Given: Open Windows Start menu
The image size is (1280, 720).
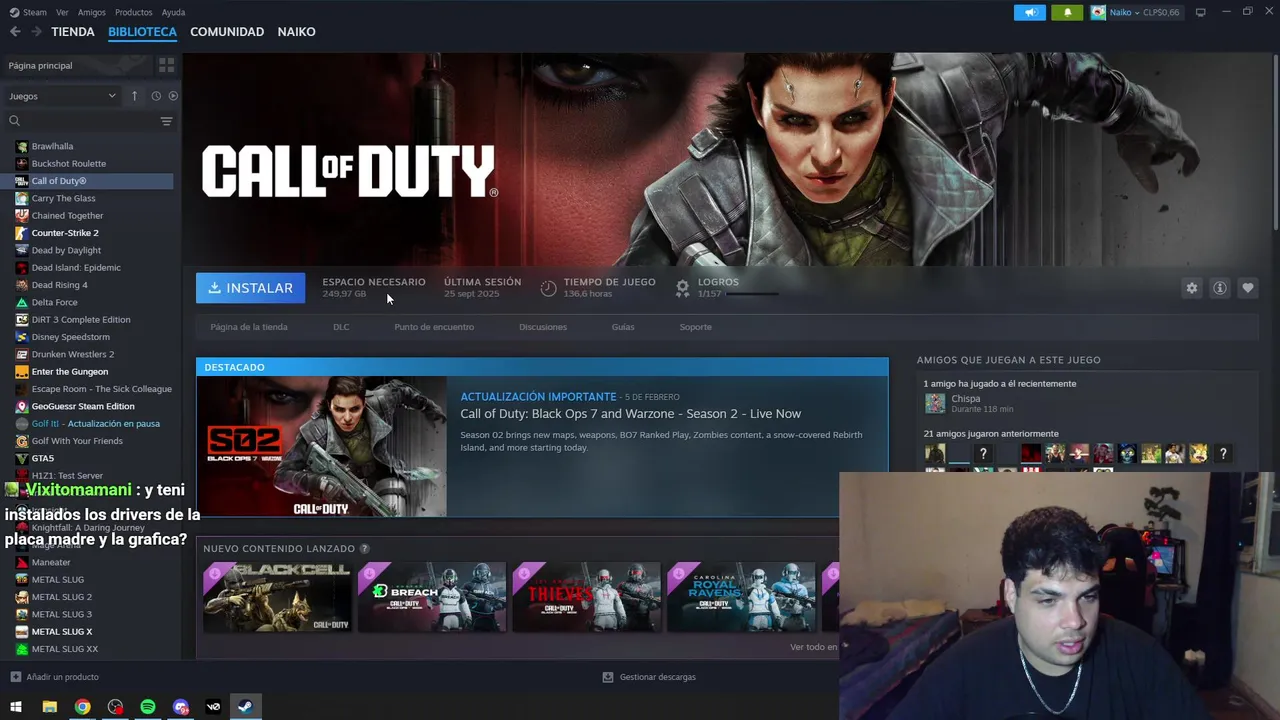Looking at the screenshot, I should [x=16, y=707].
